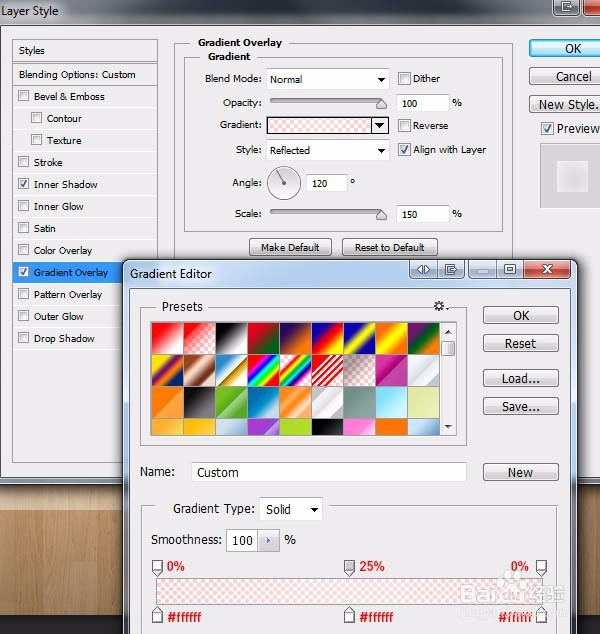Click Reset in the Gradient Editor
The width and height of the screenshot is (600, 634).
tap(521, 343)
